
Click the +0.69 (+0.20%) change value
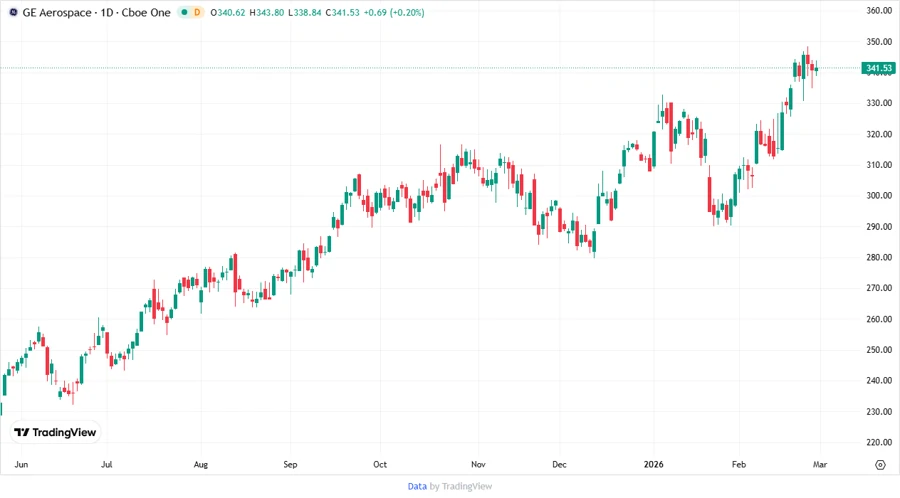coord(394,13)
